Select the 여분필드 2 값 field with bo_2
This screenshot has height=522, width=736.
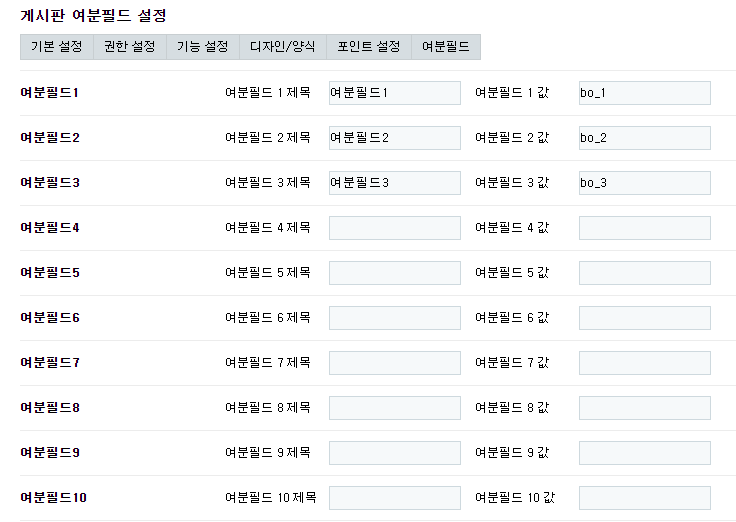(644, 138)
